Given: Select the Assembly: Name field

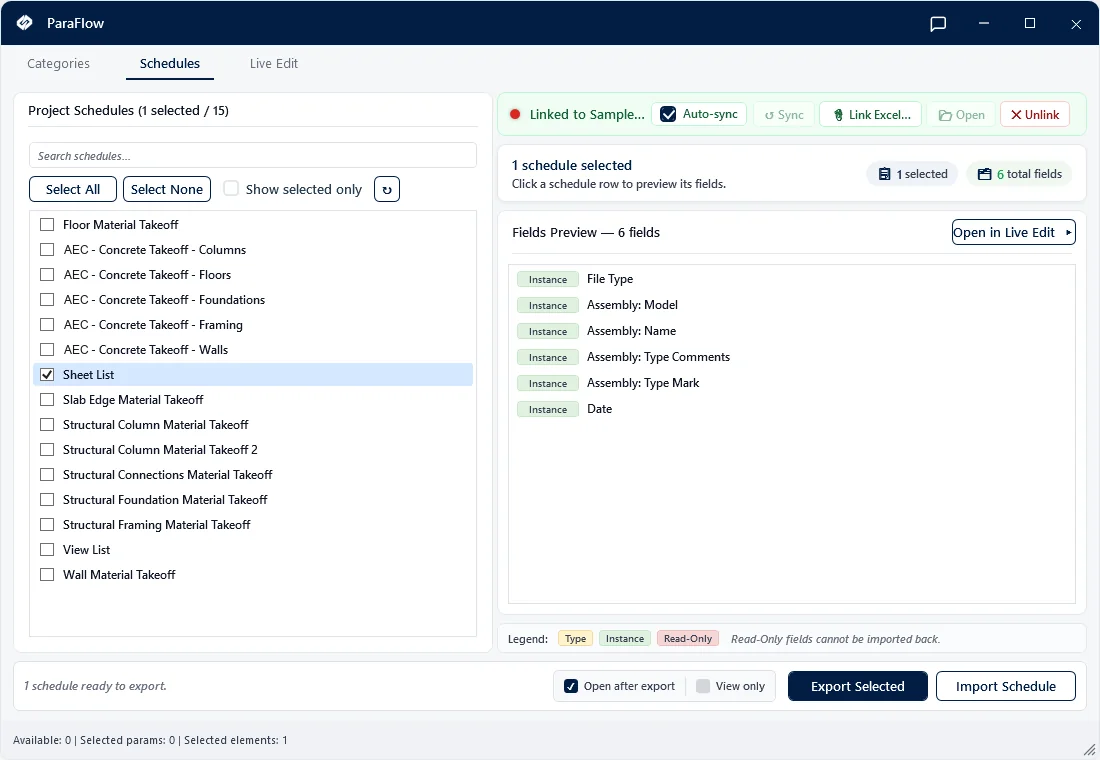Looking at the screenshot, I should 791,331.
